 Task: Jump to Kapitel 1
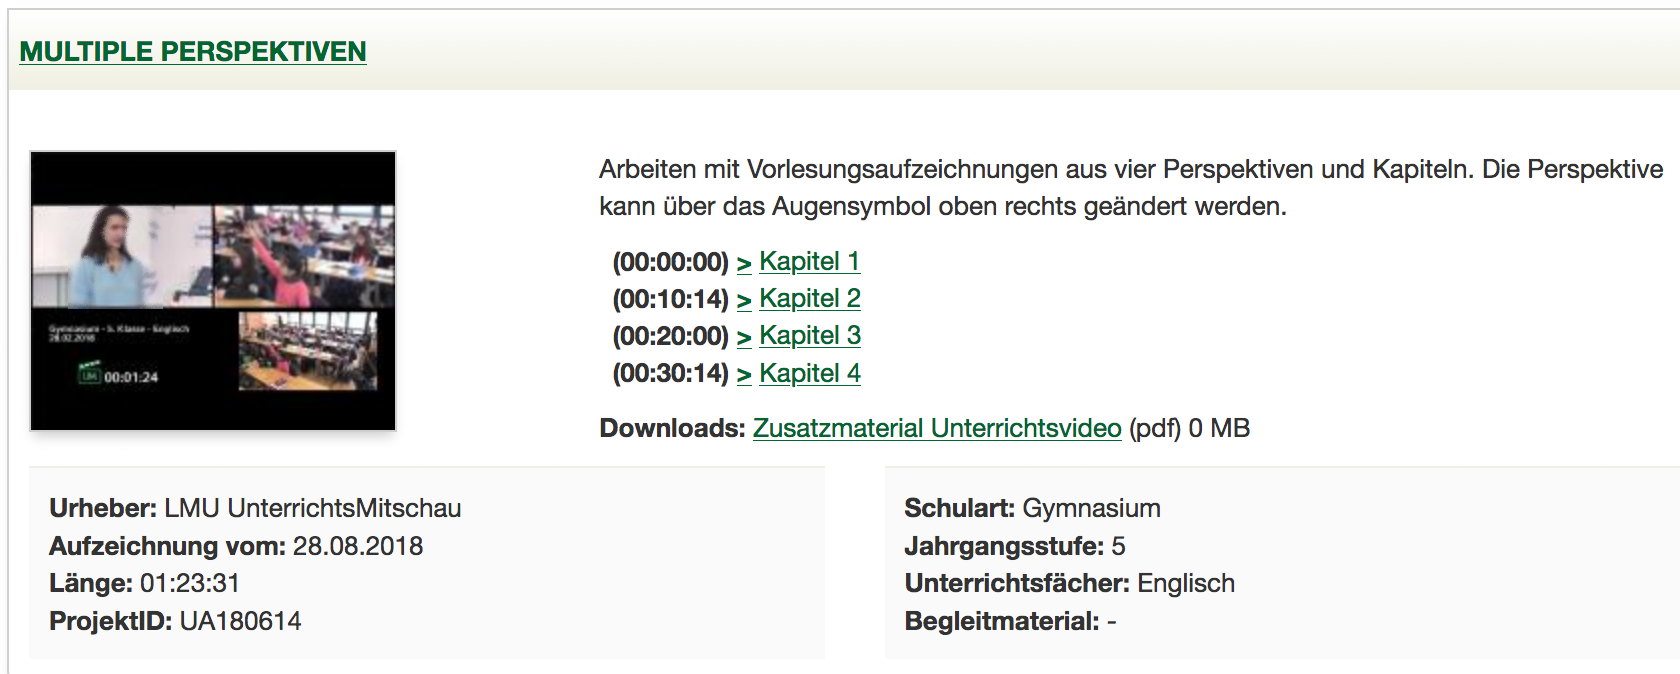(x=810, y=261)
